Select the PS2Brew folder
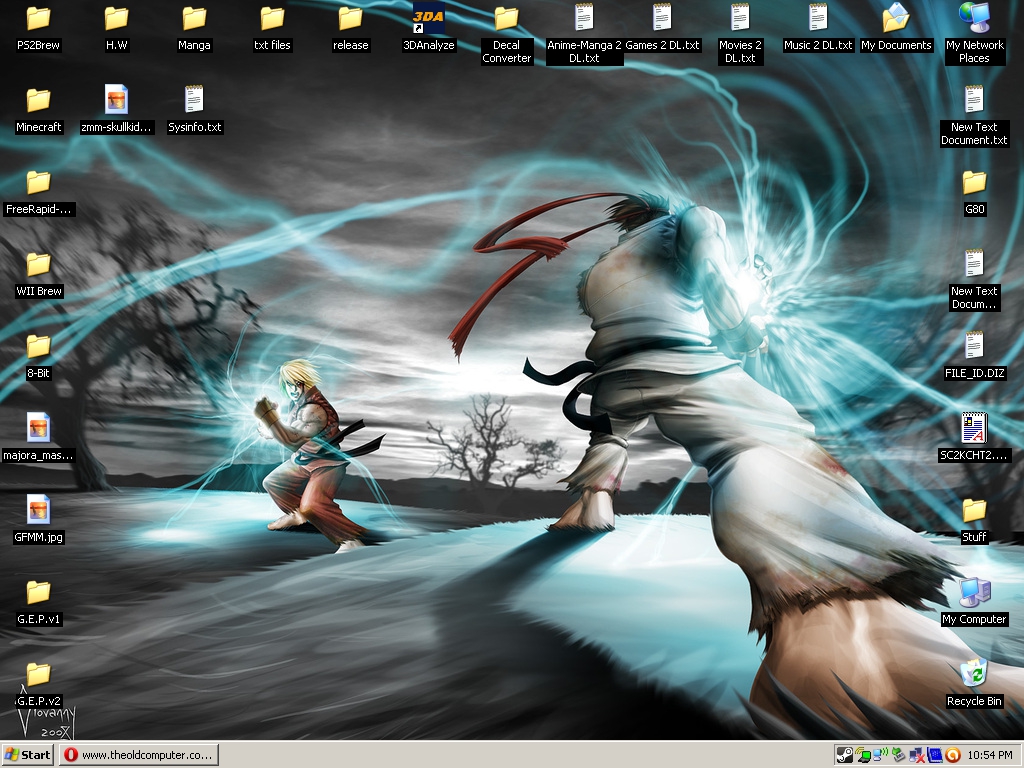This screenshot has width=1024, height=768. (38, 18)
